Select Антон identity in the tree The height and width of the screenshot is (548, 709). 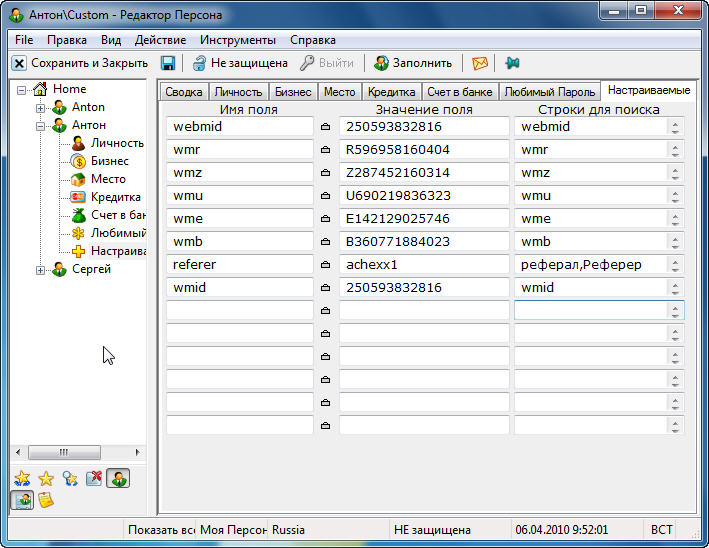pos(89,125)
